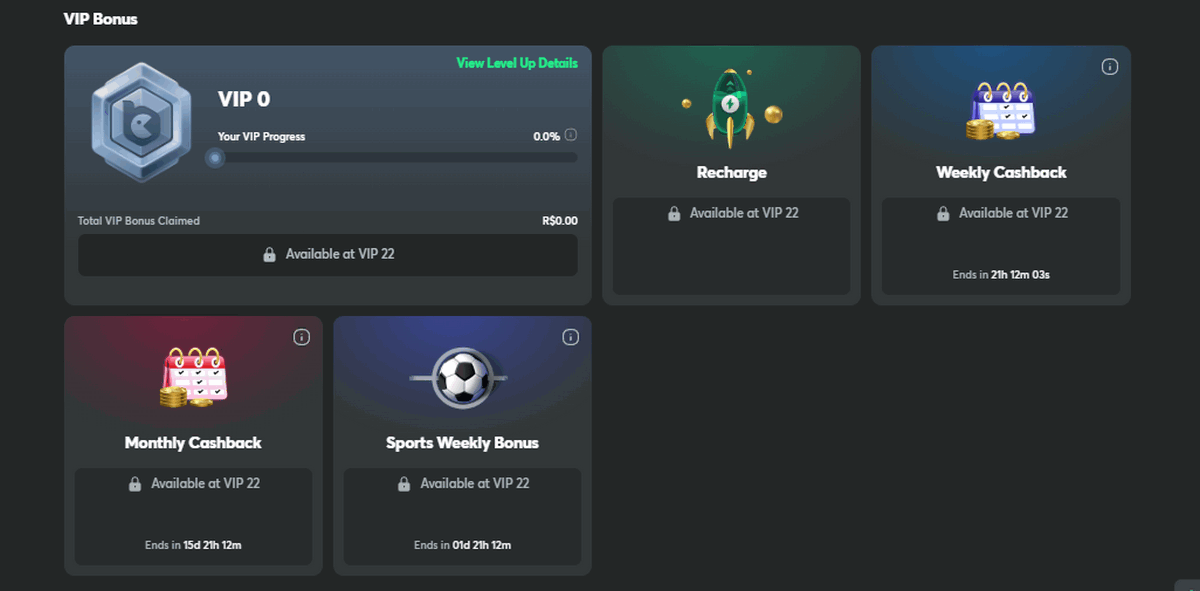Click Weekly Cashback locked Available at VIP 22
This screenshot has width=1200, height=591.
coord(1001,213)
